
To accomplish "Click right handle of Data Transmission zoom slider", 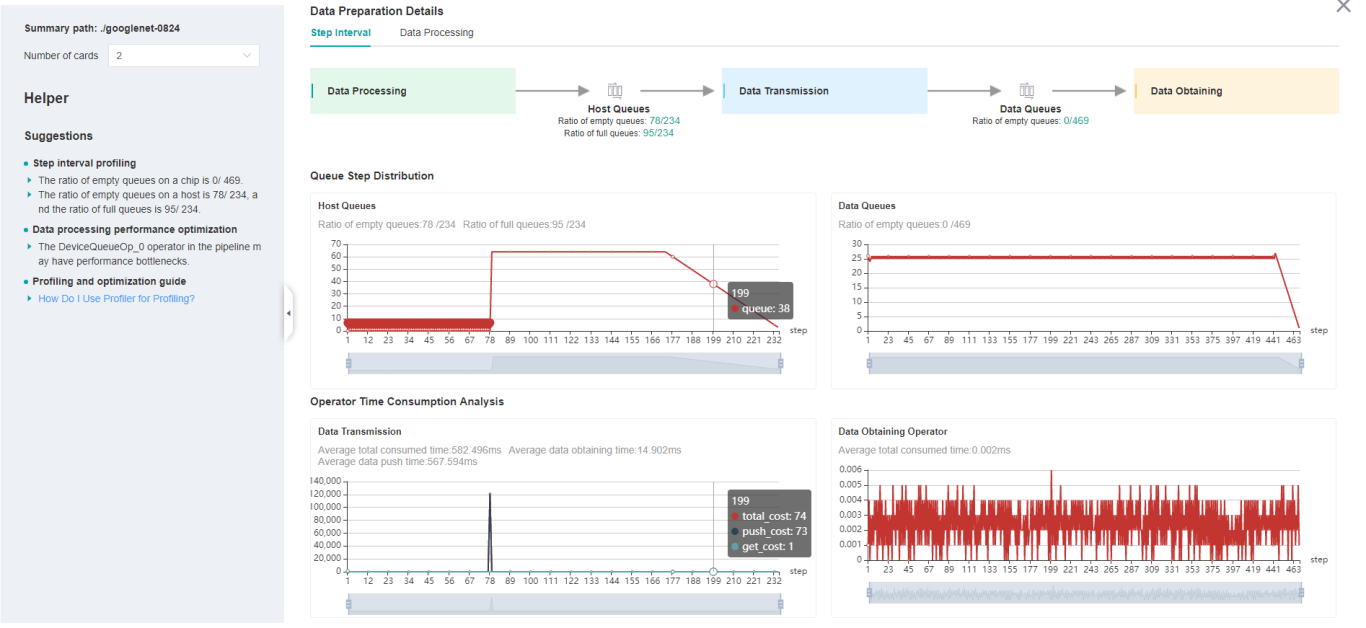I will 781,604.
